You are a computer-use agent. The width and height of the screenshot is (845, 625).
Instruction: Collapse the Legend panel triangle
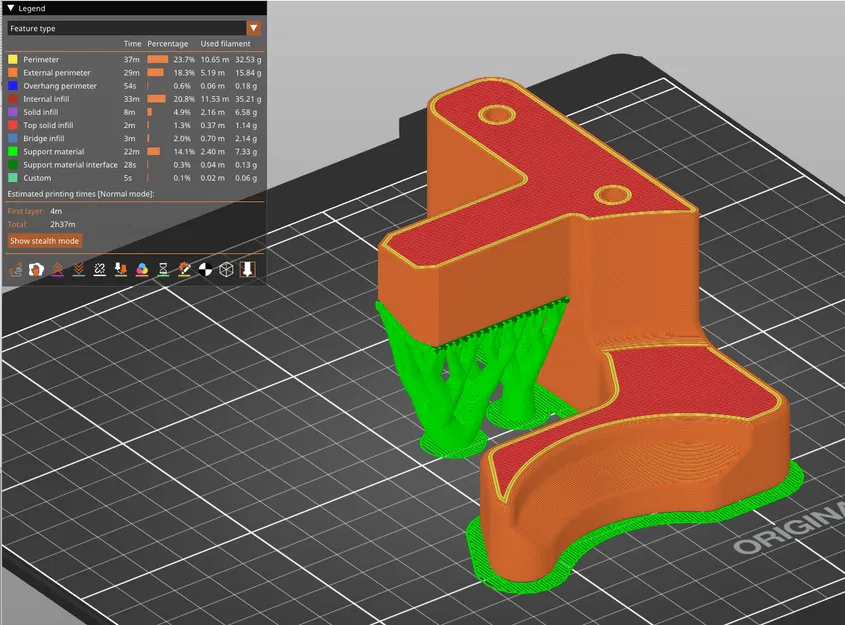click(x=11, y=8)
